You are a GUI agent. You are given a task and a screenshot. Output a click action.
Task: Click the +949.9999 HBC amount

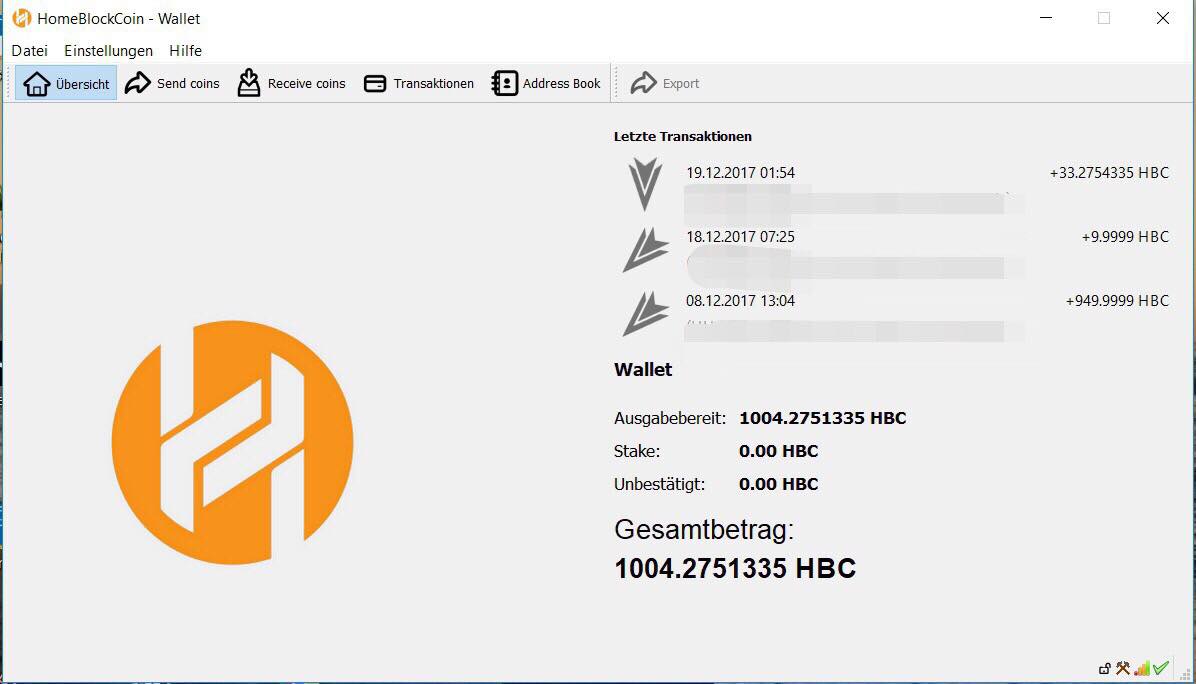[x=1117, y=301]
